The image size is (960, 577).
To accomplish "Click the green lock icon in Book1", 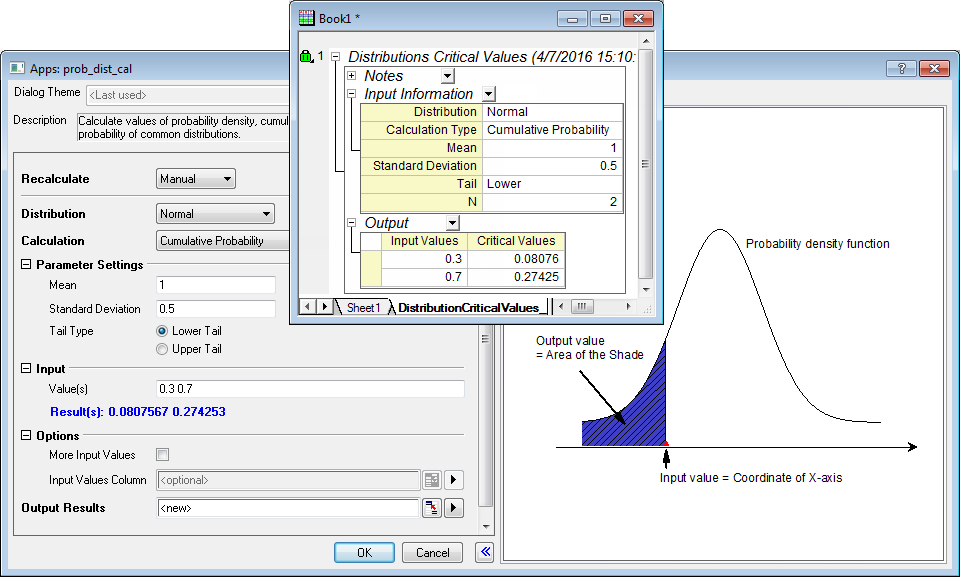I will click(305, 57).
